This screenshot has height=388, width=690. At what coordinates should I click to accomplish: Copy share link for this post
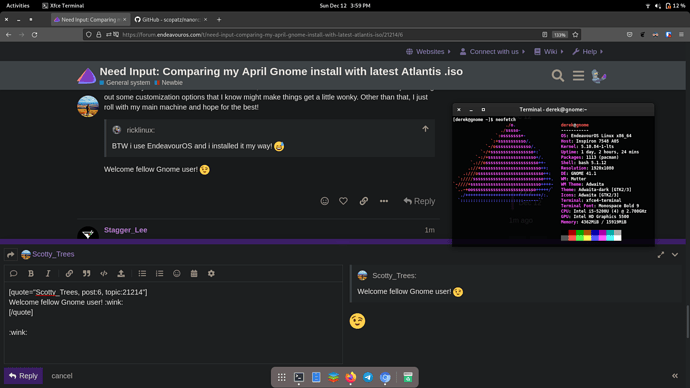pyautogui.click(x=363, y=201)
